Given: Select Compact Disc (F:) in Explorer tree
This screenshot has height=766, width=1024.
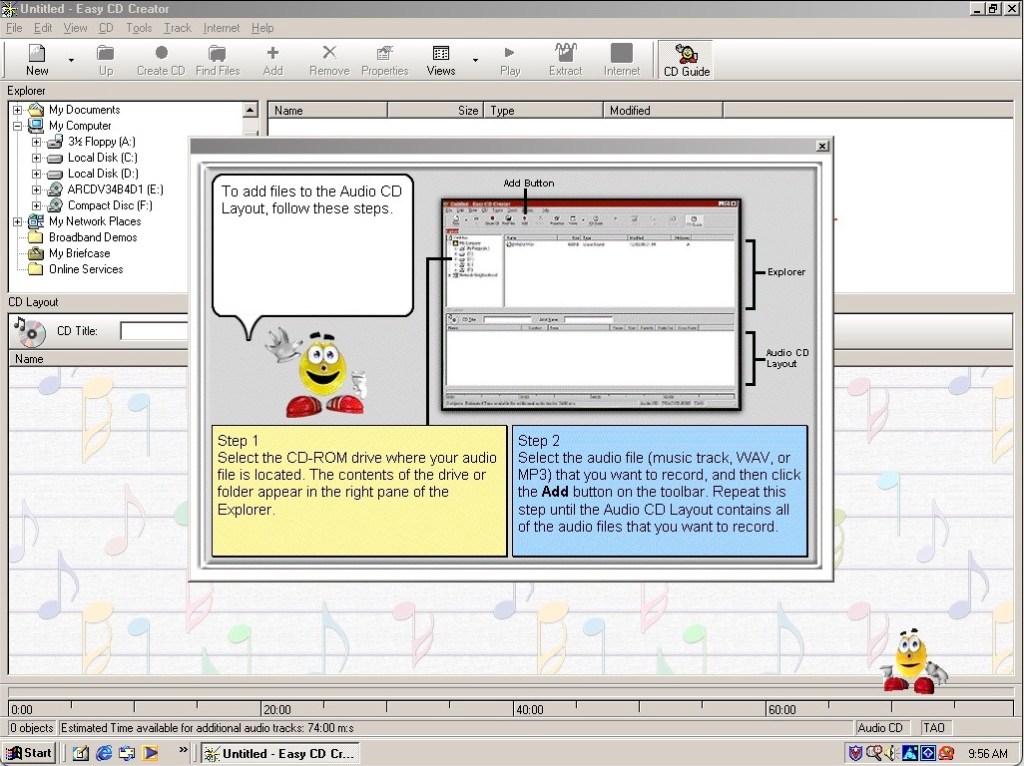Looking at the screenshot, I should (x=102, y=206).
